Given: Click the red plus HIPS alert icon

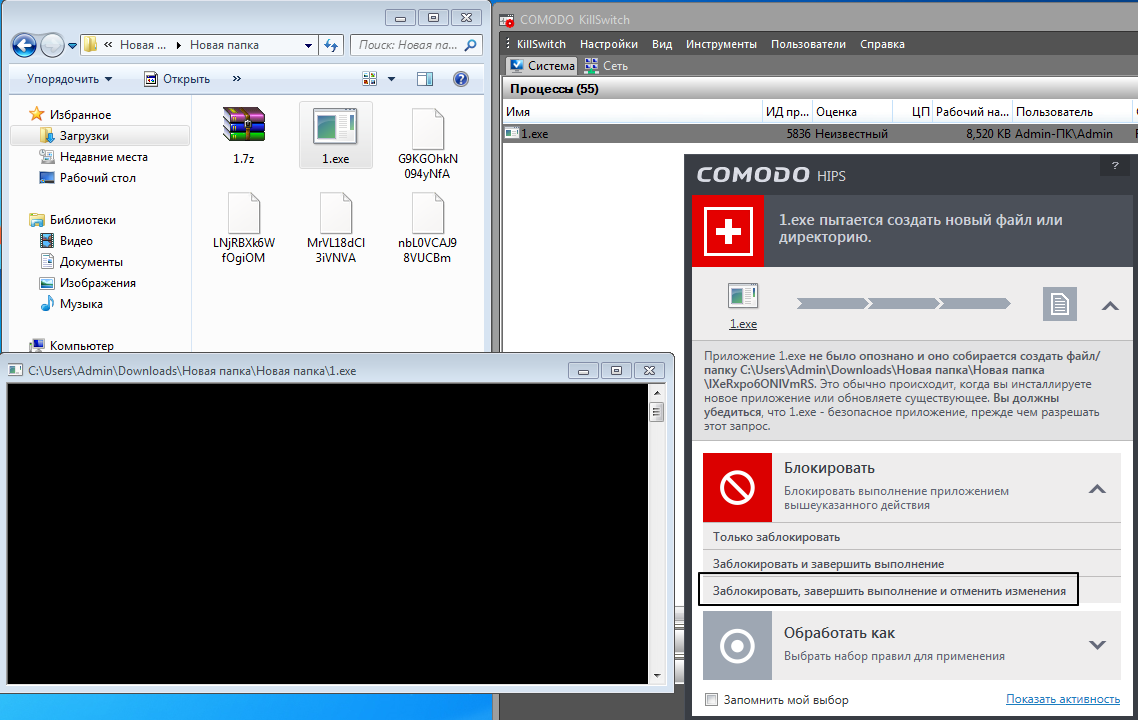Looking at the screenshot, I should point(728,231).
